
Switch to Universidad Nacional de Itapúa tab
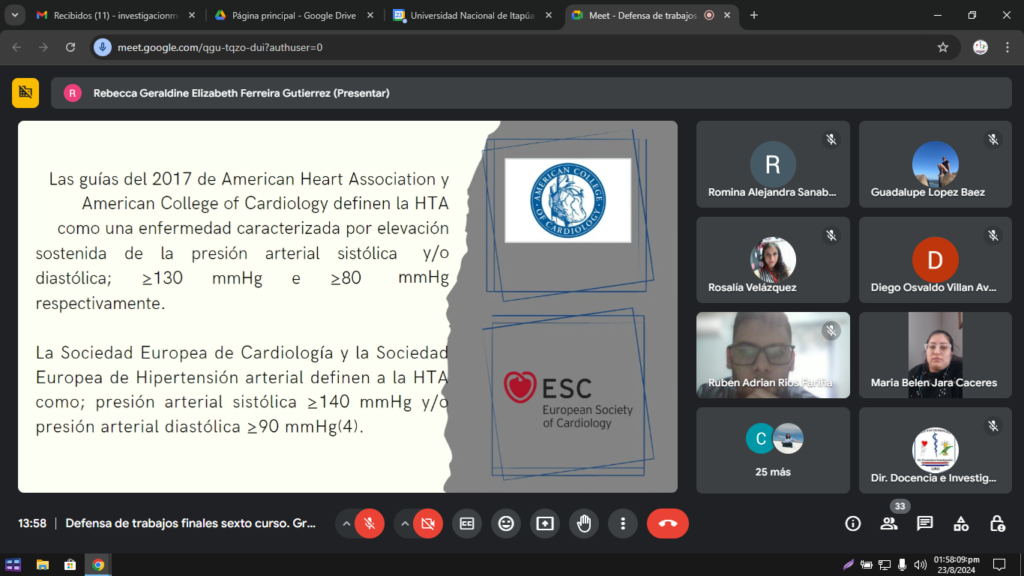[x=470, y=15]
